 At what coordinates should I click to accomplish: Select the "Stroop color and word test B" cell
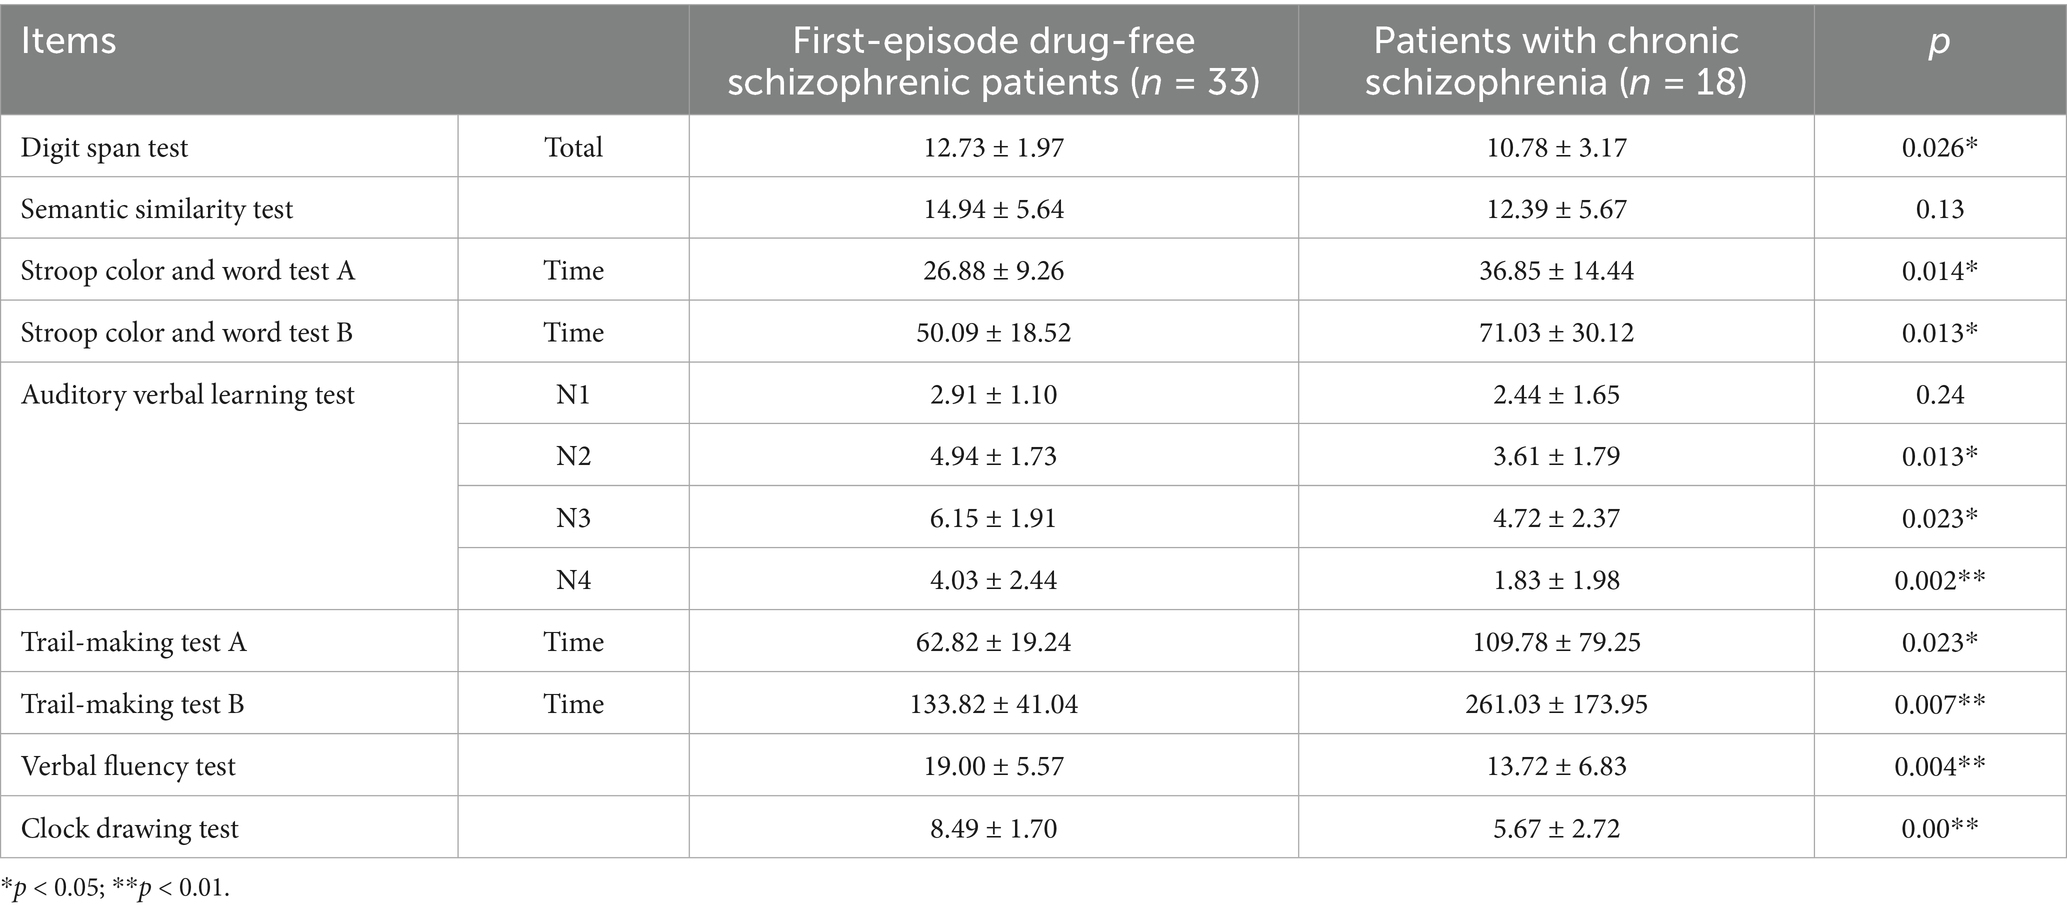[187, 333]
